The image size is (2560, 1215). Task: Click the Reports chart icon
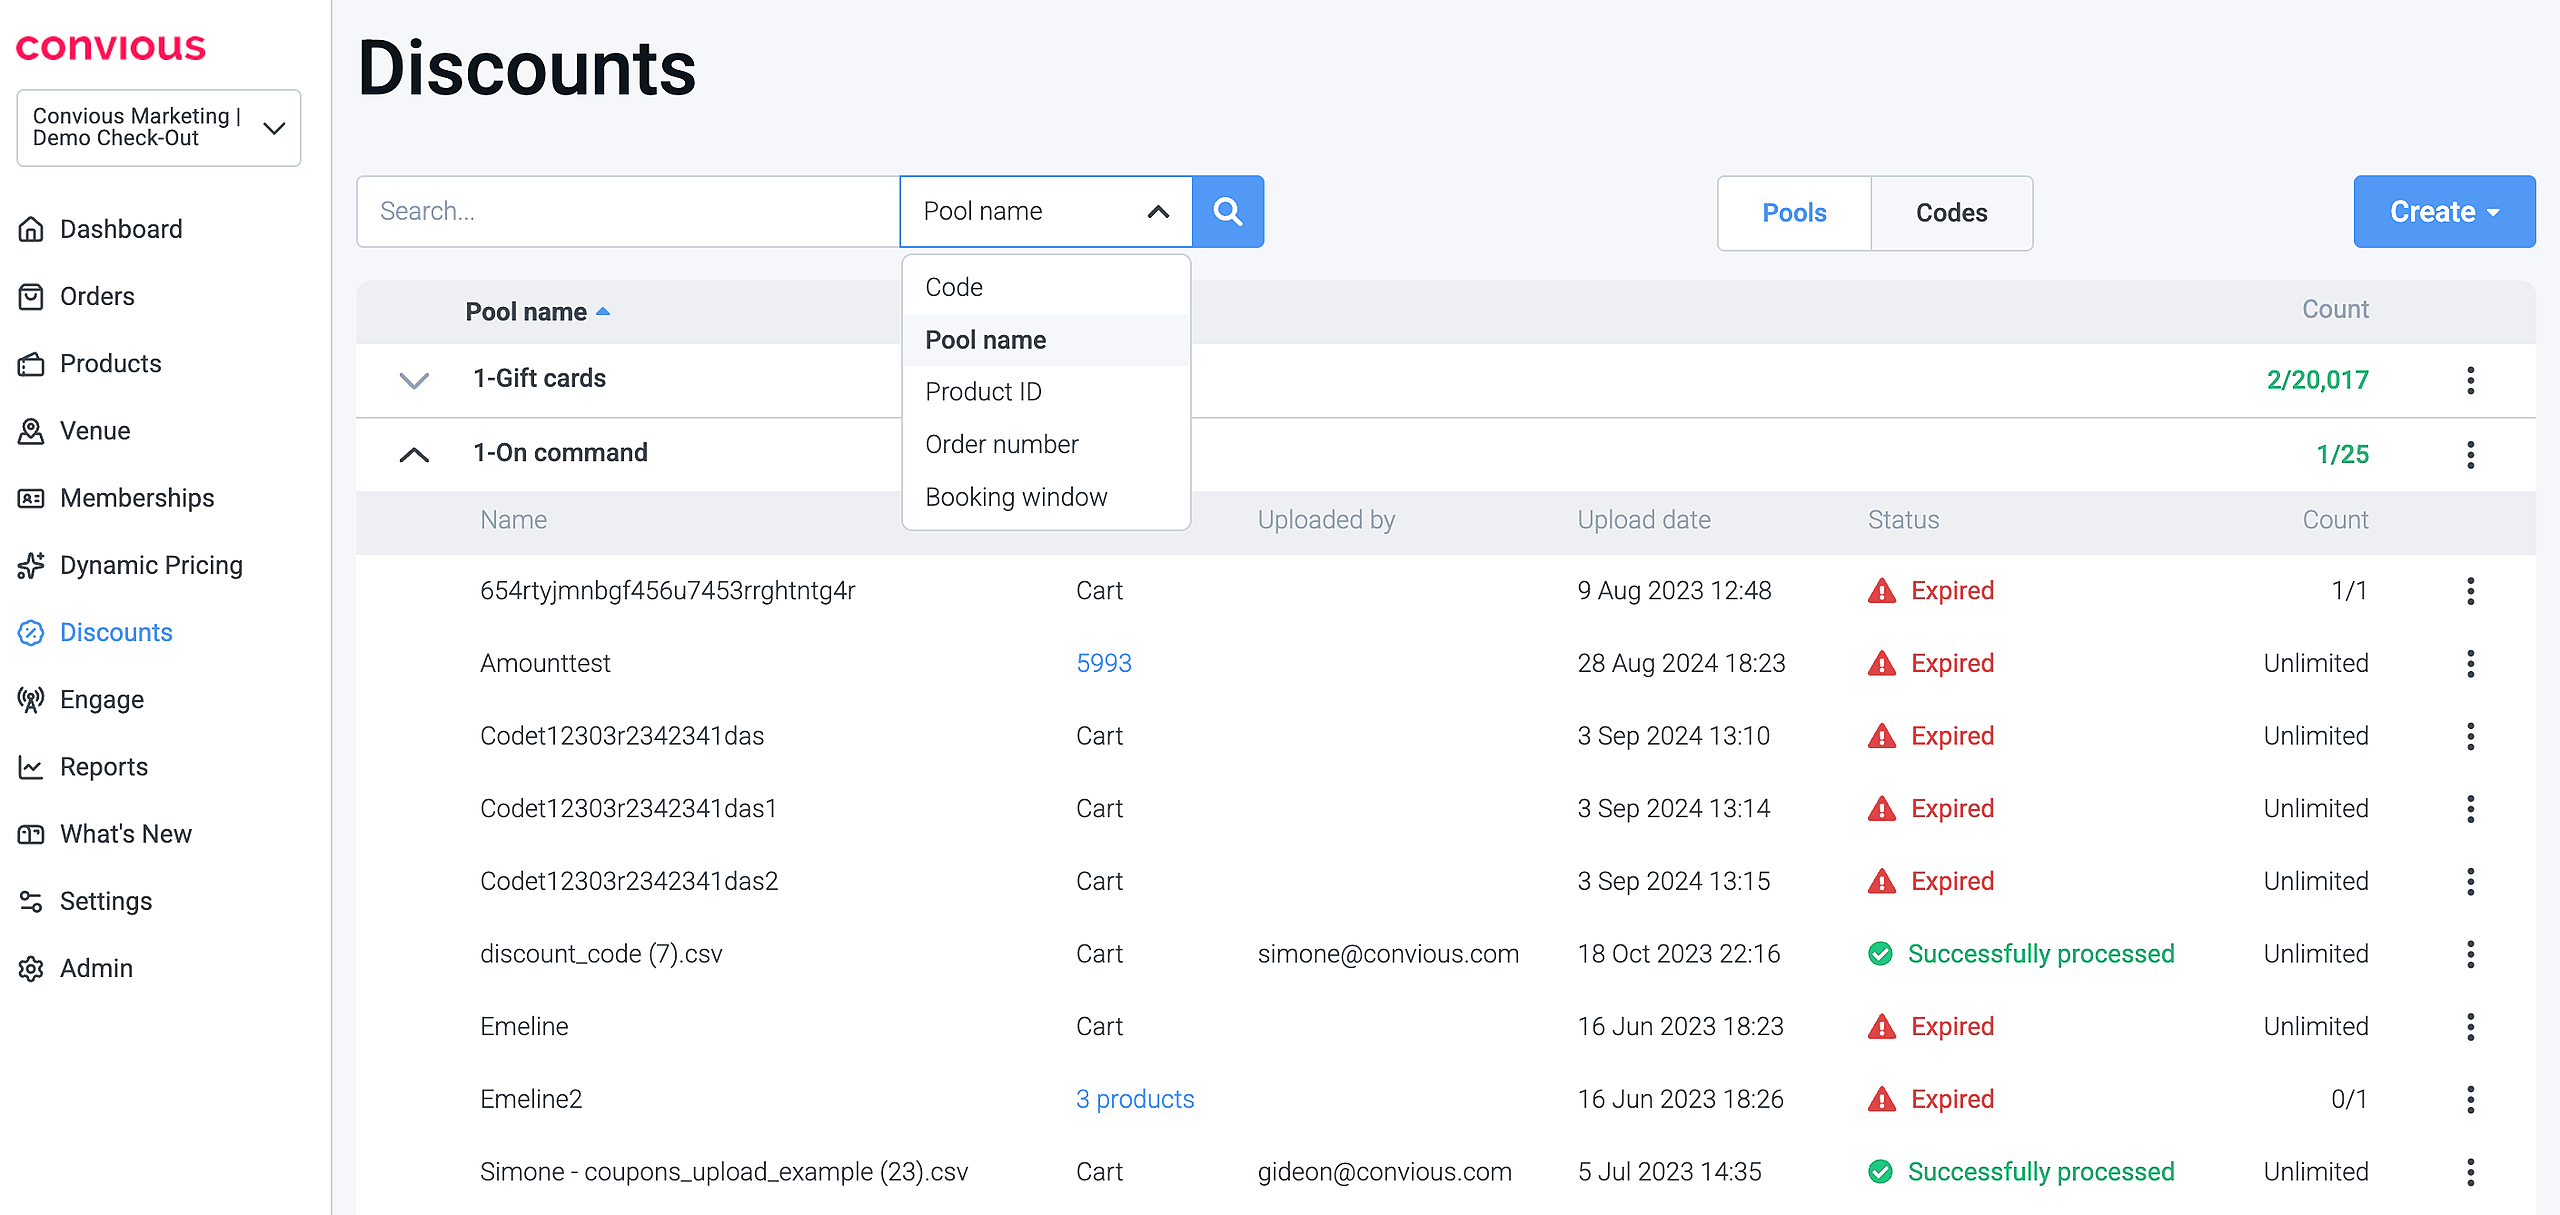31,767
